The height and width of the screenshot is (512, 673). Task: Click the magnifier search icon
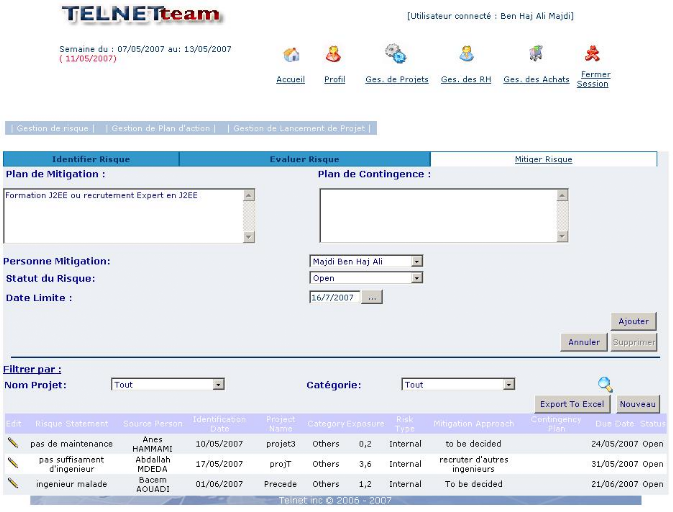coord(605,385)
